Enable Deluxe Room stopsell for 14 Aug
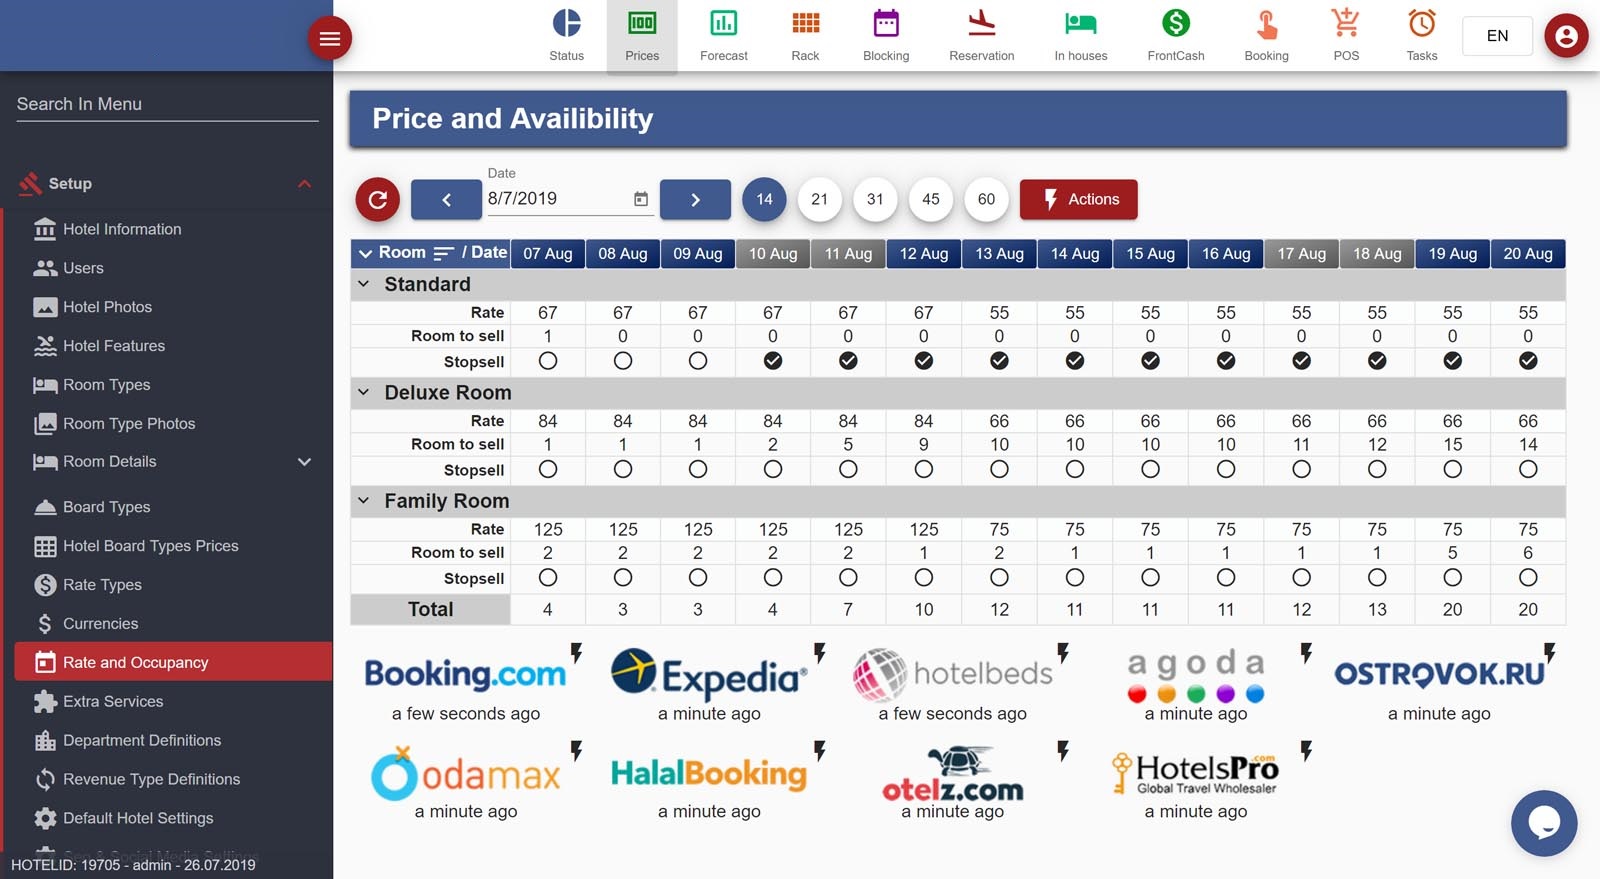The image size is (1600, 879). (1075, 469)
